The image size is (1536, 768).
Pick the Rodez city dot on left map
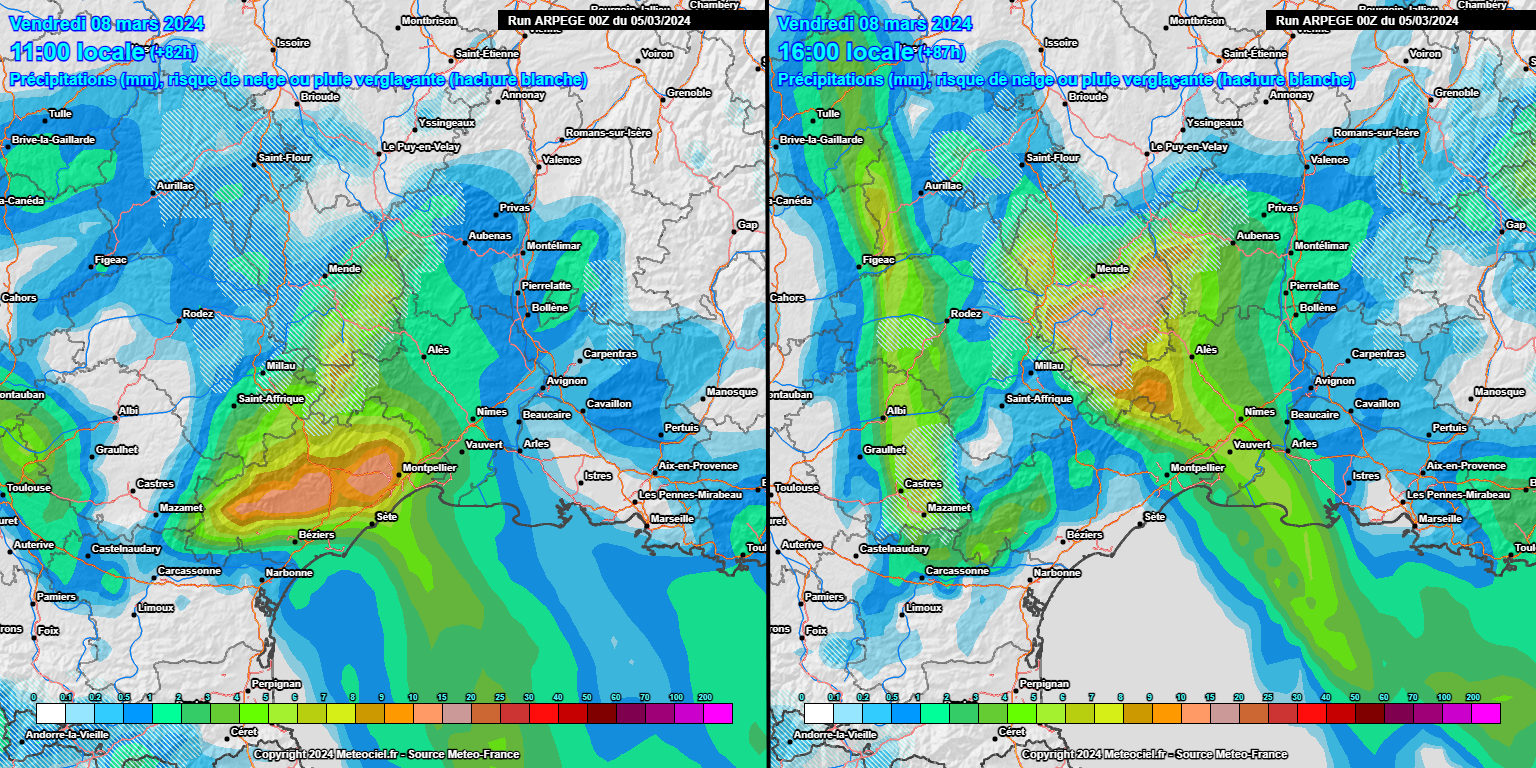click(x=180, y=322)
